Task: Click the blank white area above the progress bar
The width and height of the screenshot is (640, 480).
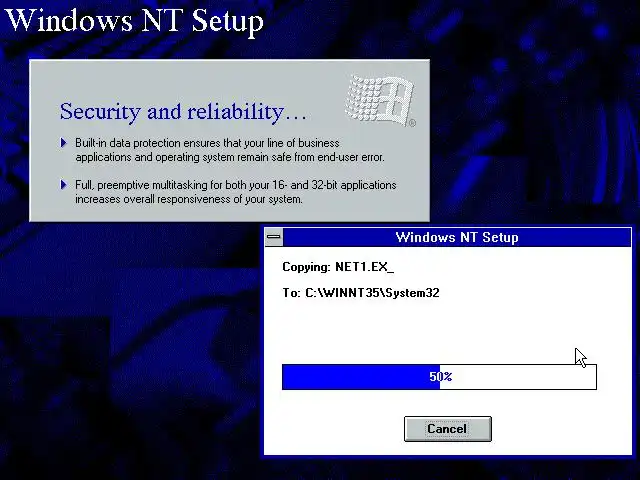Action: tap(447, 331)
